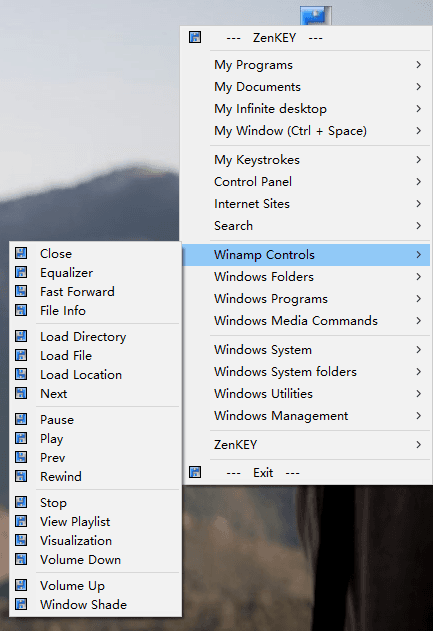Screen dimensions: 433x631
Task: Click the ZenKEY desktop launcher icon
Action: tap(315, 15)
